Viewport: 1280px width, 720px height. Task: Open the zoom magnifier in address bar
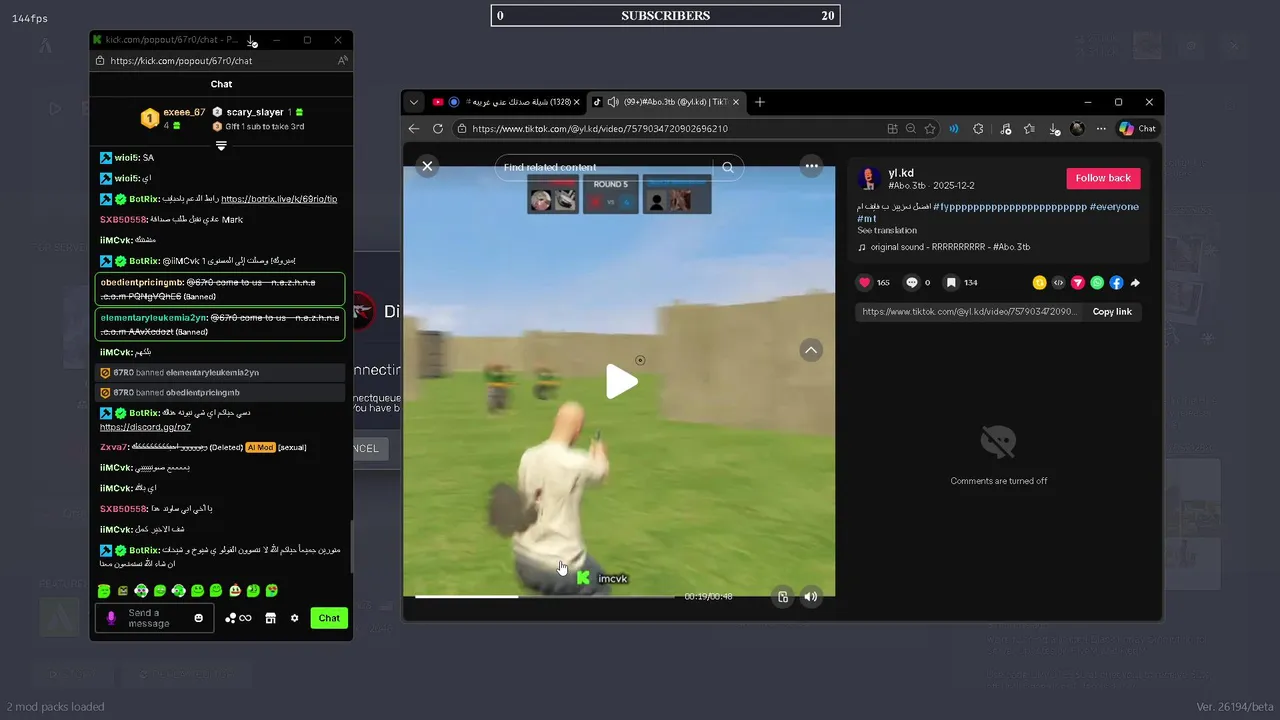click(x=911, y=129)
